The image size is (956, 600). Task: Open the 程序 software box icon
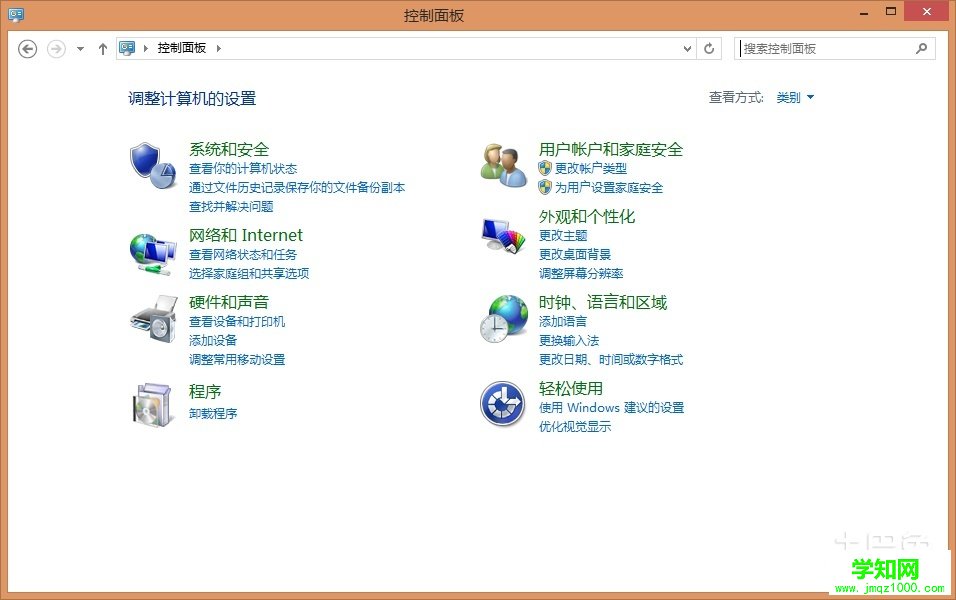click(152, 405)
